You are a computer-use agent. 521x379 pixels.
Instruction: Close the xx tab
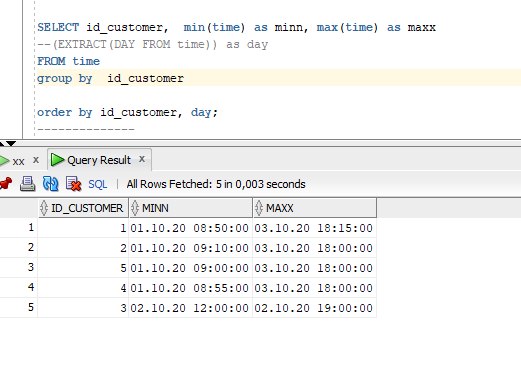point(36,160)
